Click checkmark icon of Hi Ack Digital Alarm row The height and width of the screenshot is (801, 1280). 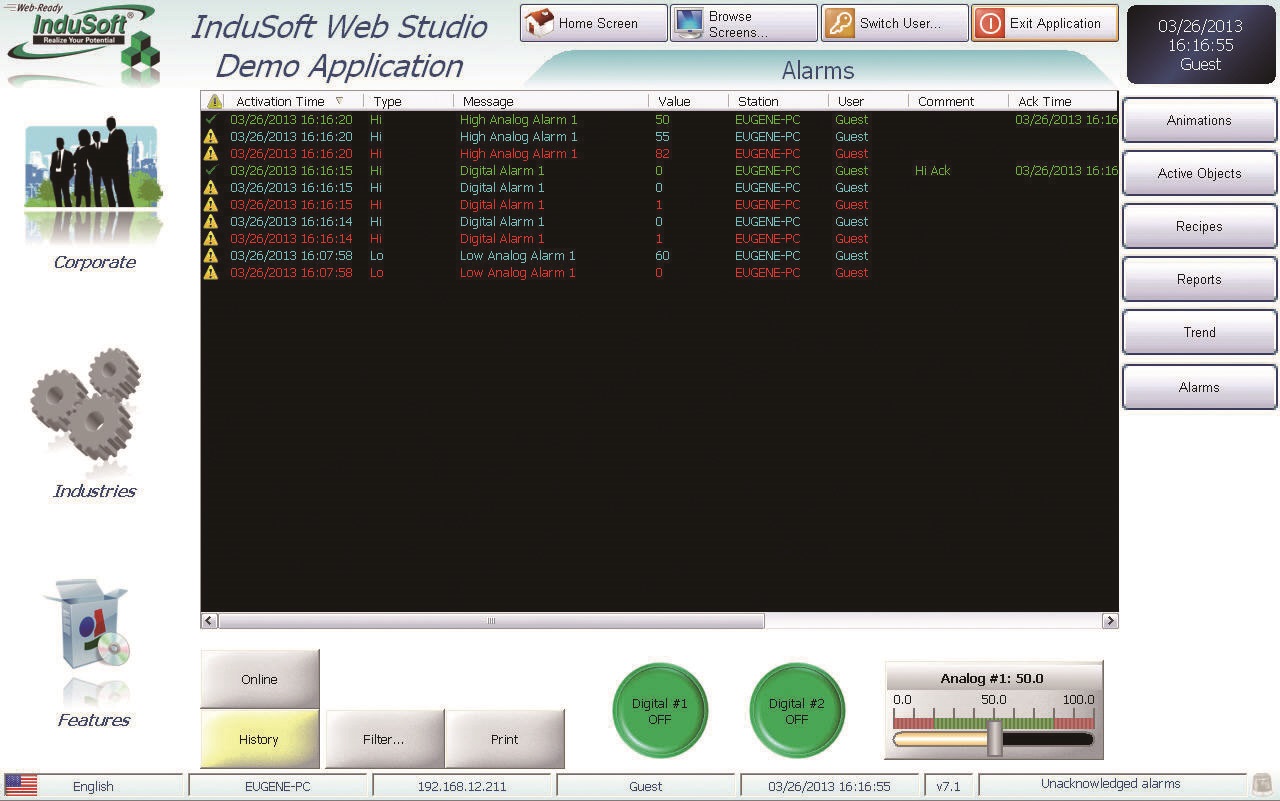(x=211, y=170)
